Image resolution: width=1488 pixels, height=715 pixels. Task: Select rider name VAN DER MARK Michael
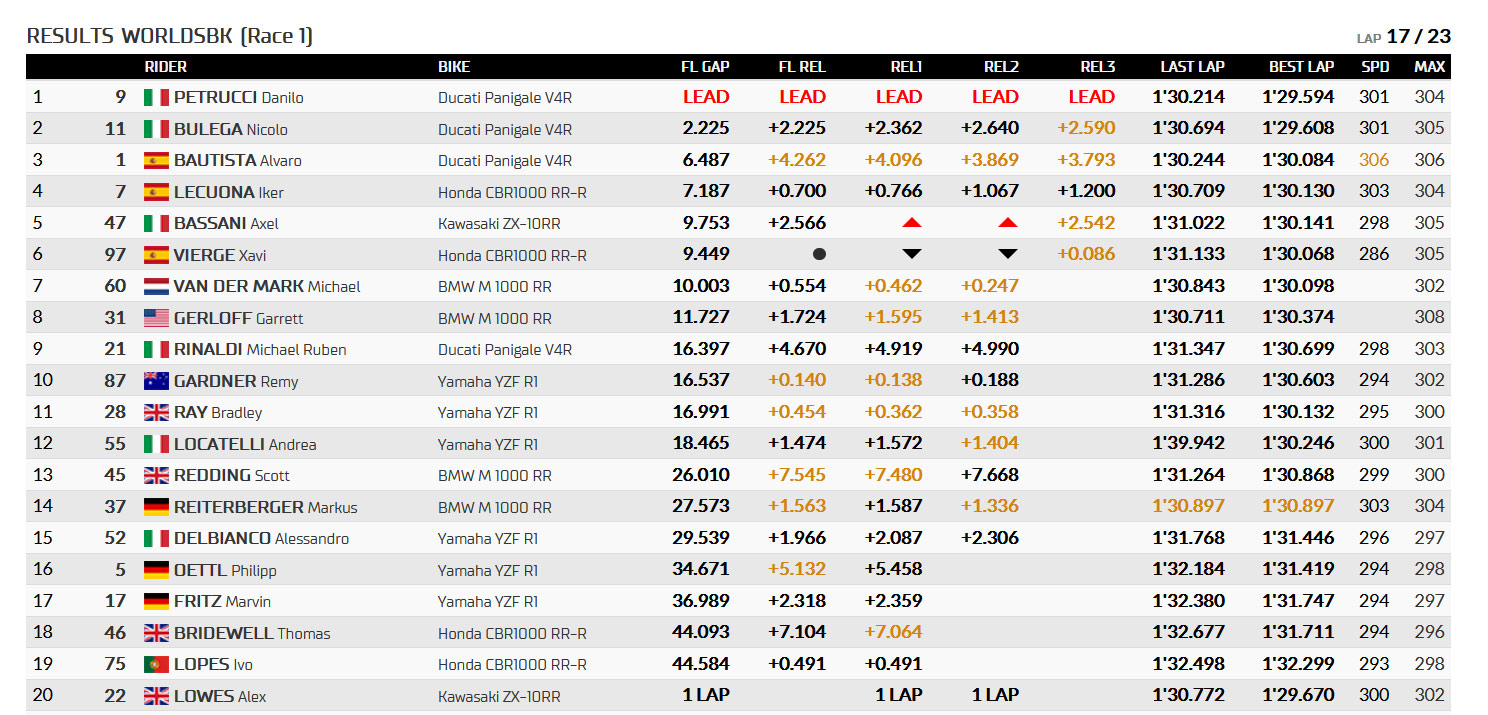point(267,286)
